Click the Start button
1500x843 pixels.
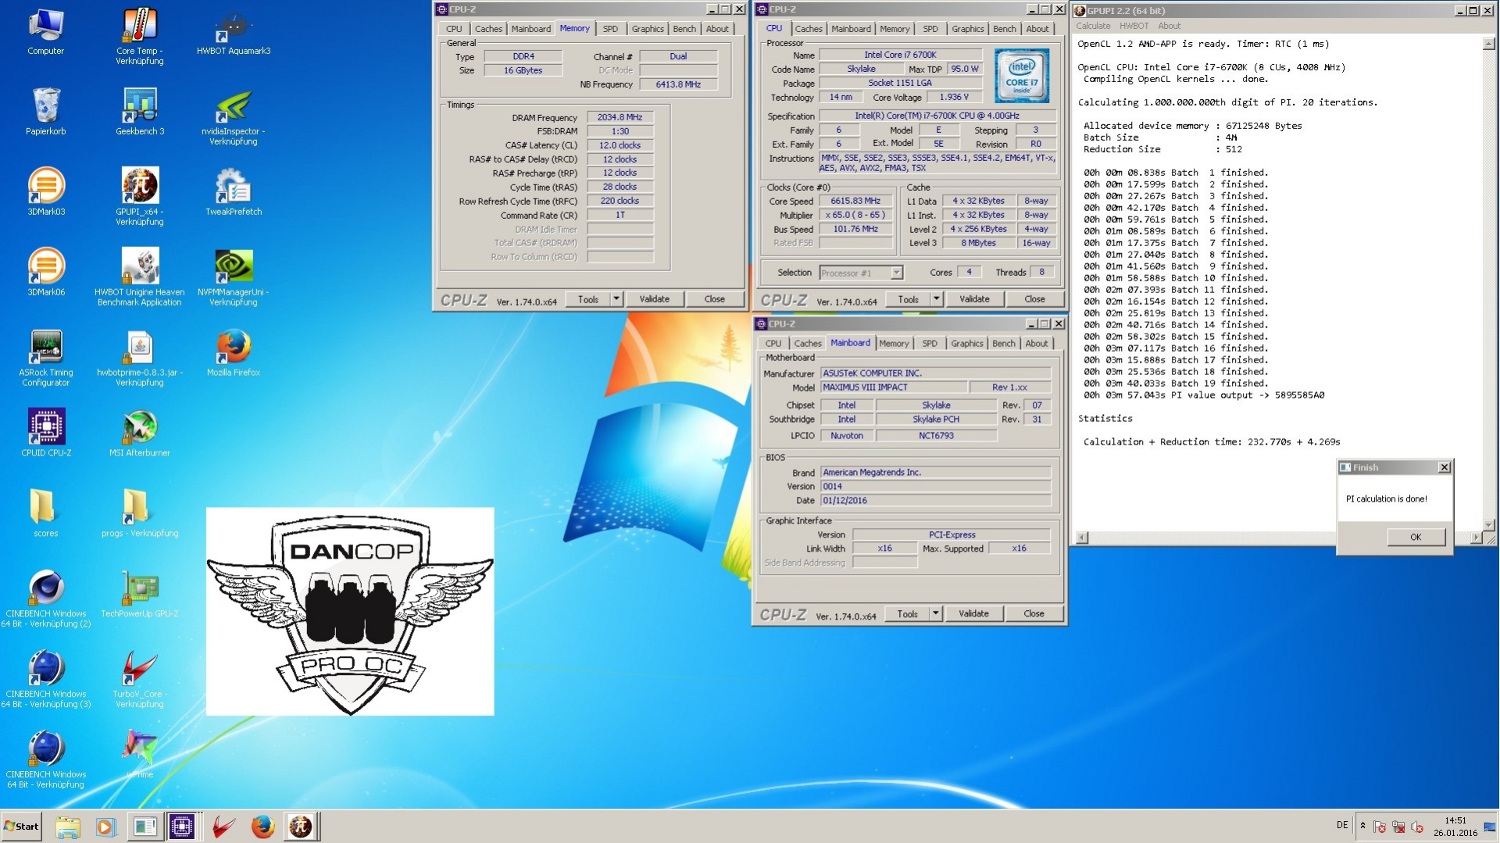[x=21, y=826]
